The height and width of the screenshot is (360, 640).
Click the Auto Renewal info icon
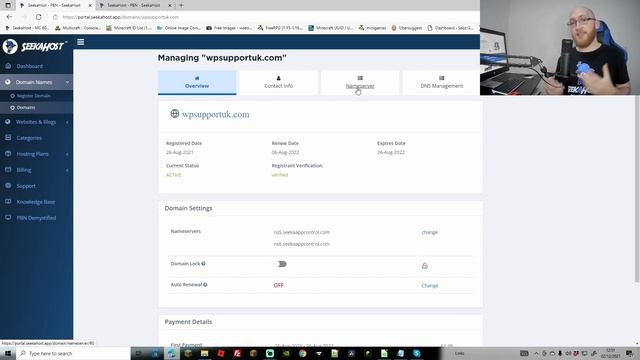(205, 284)
